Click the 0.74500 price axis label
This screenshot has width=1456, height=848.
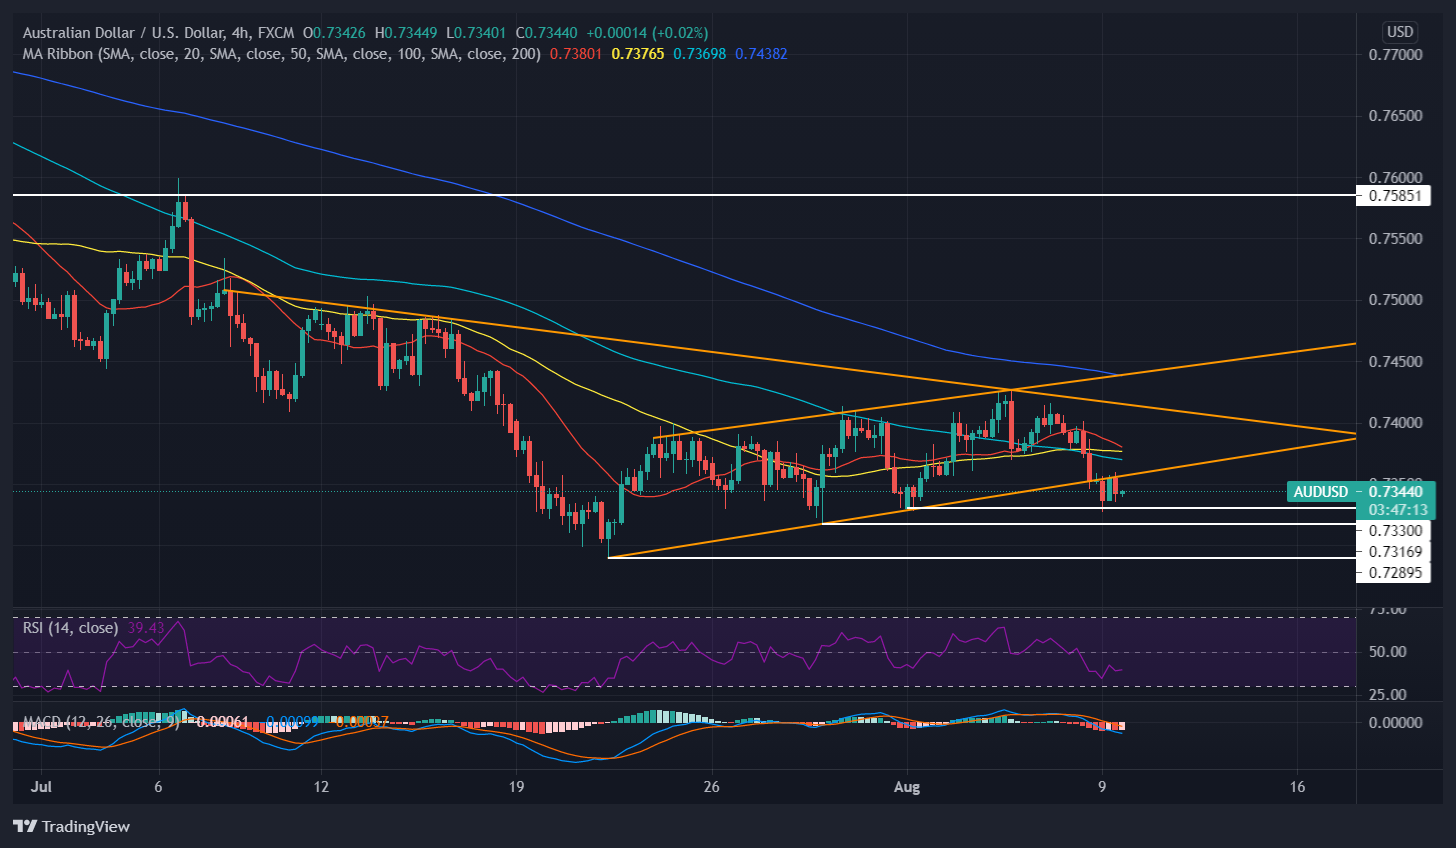[x=1395, y=361]
